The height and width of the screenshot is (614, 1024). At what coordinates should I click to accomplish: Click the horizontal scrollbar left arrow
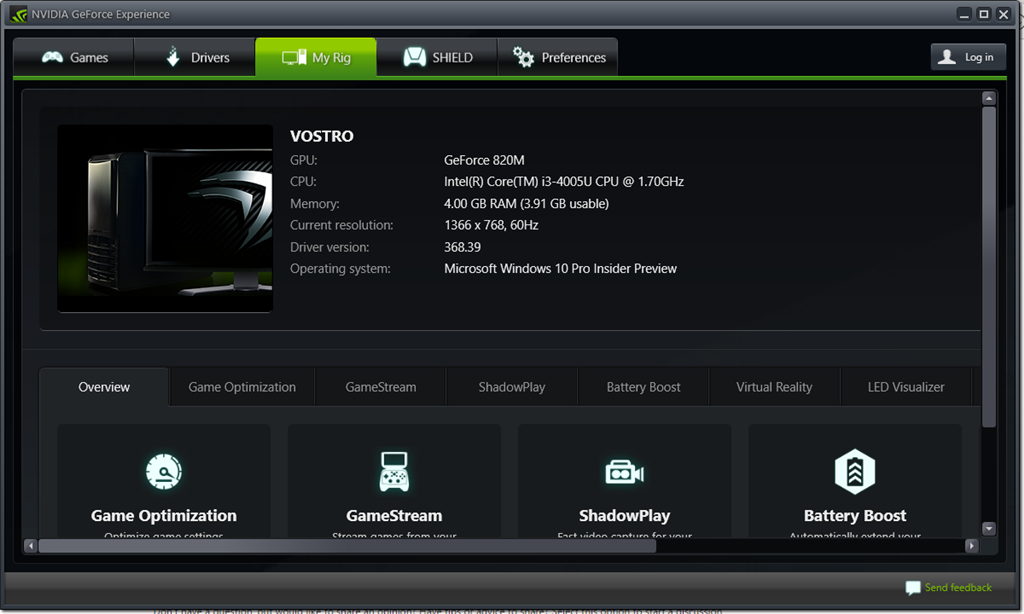tap(30, 545)
